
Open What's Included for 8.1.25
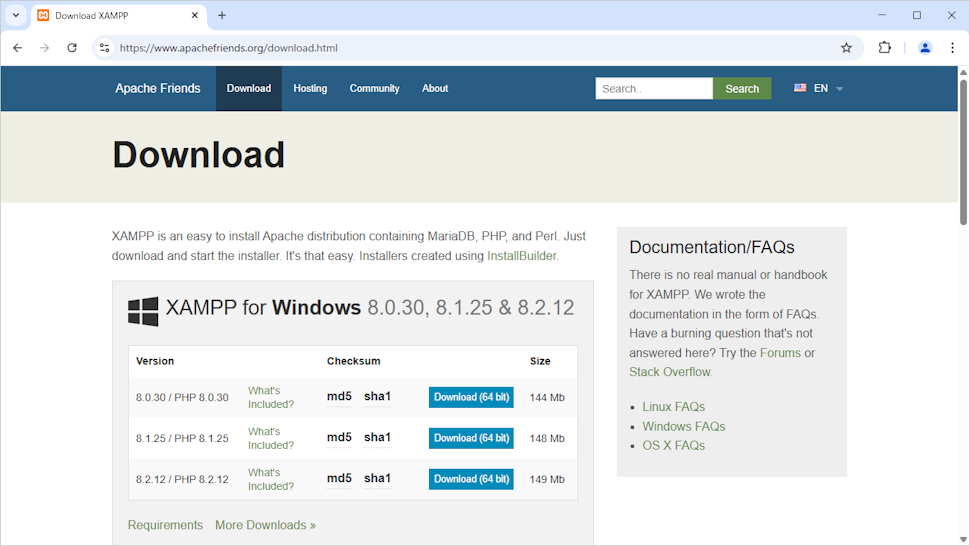click(x=271, y=438)
